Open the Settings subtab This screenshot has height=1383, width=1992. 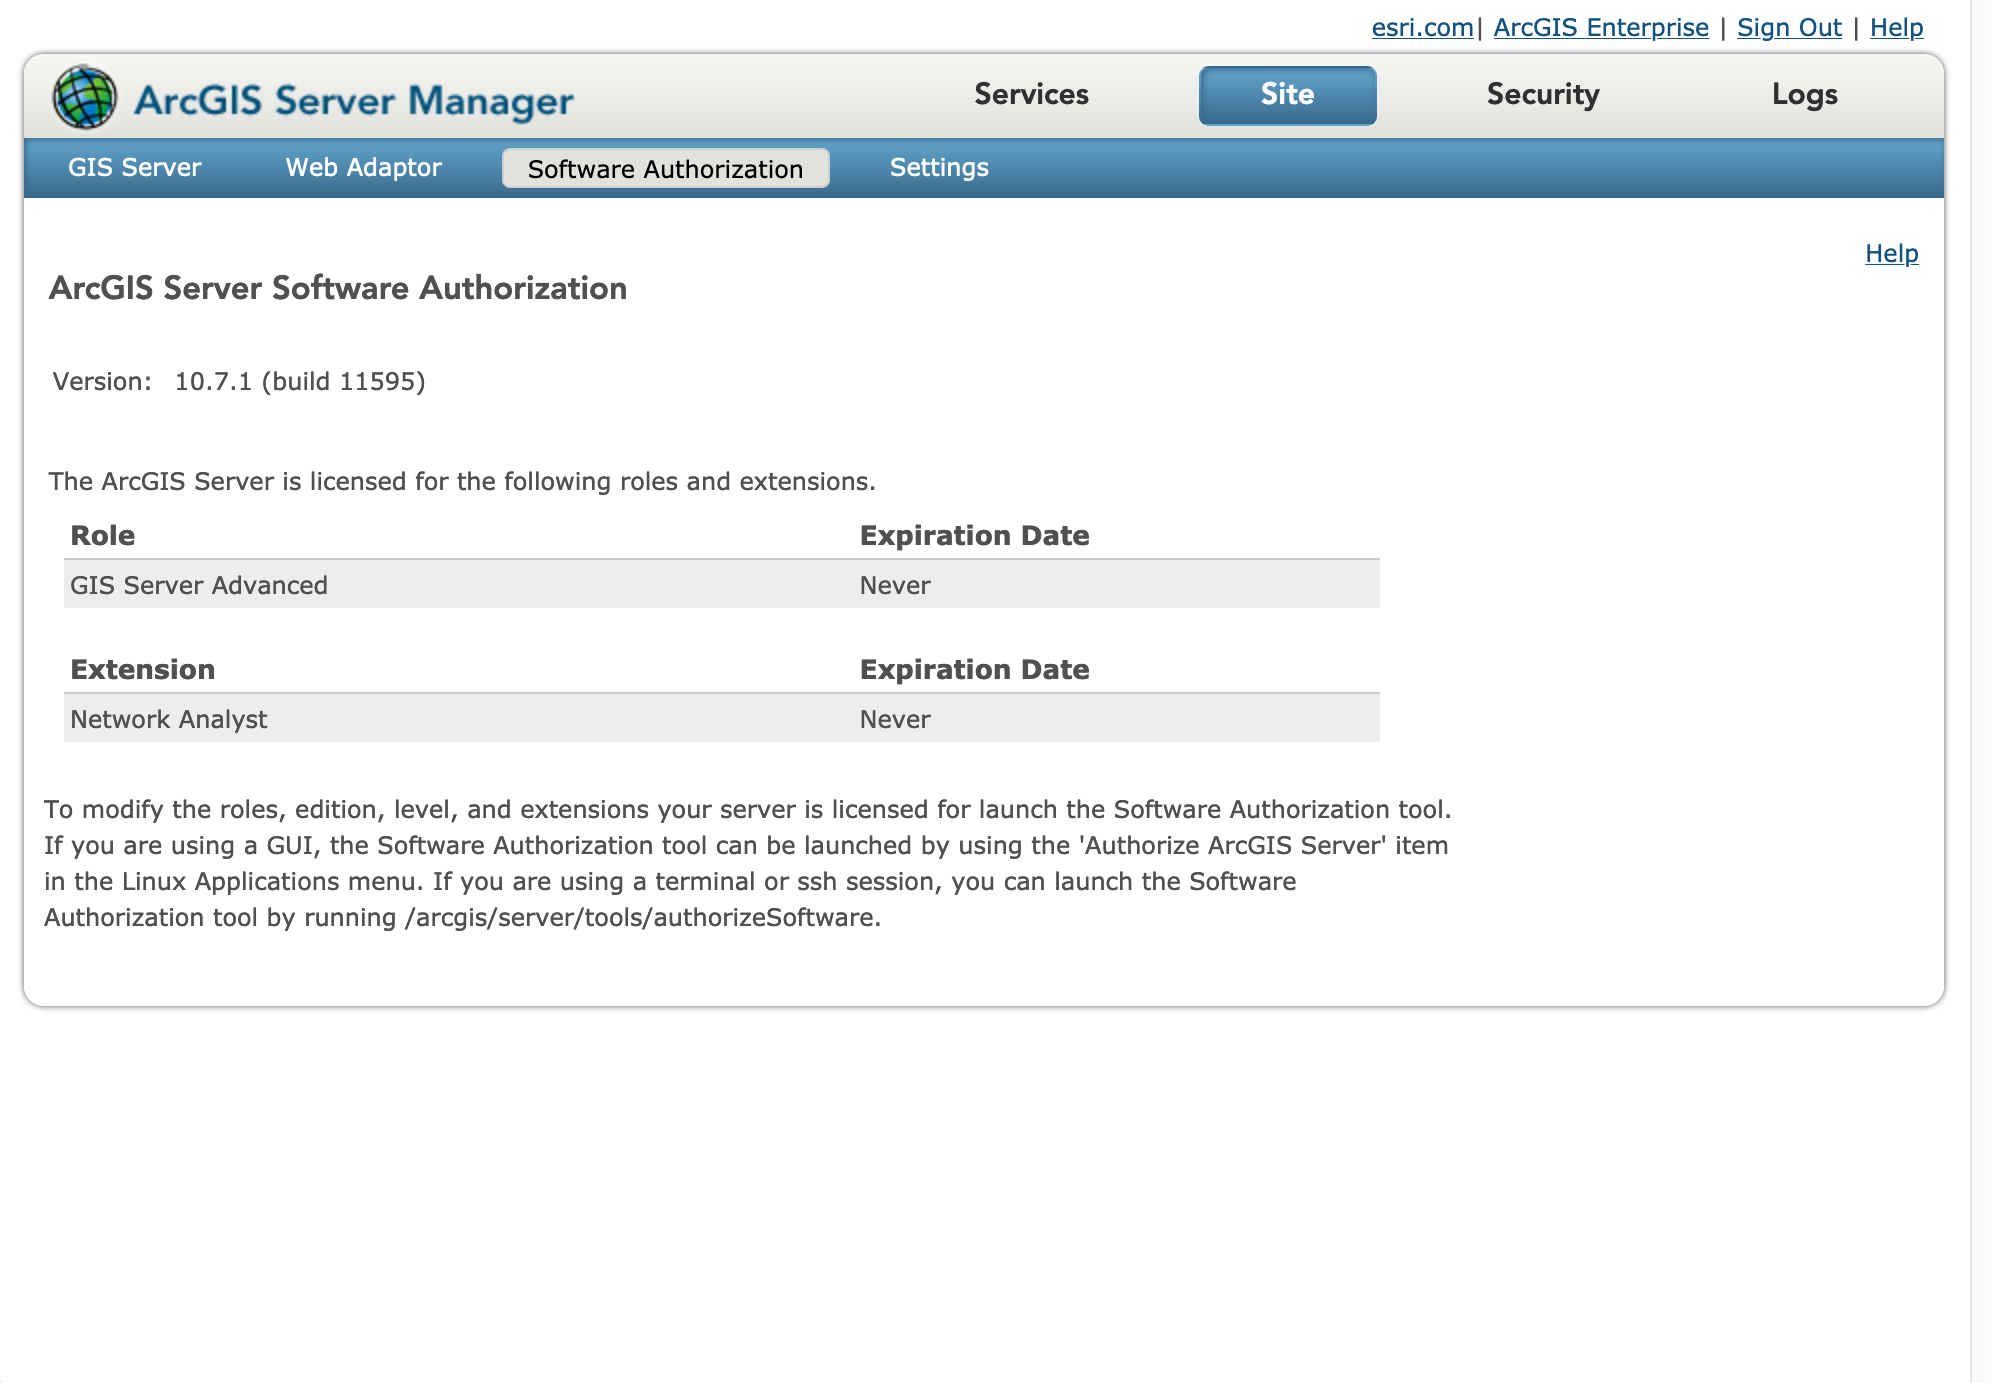pyautogui.click(x=939, y=167)
